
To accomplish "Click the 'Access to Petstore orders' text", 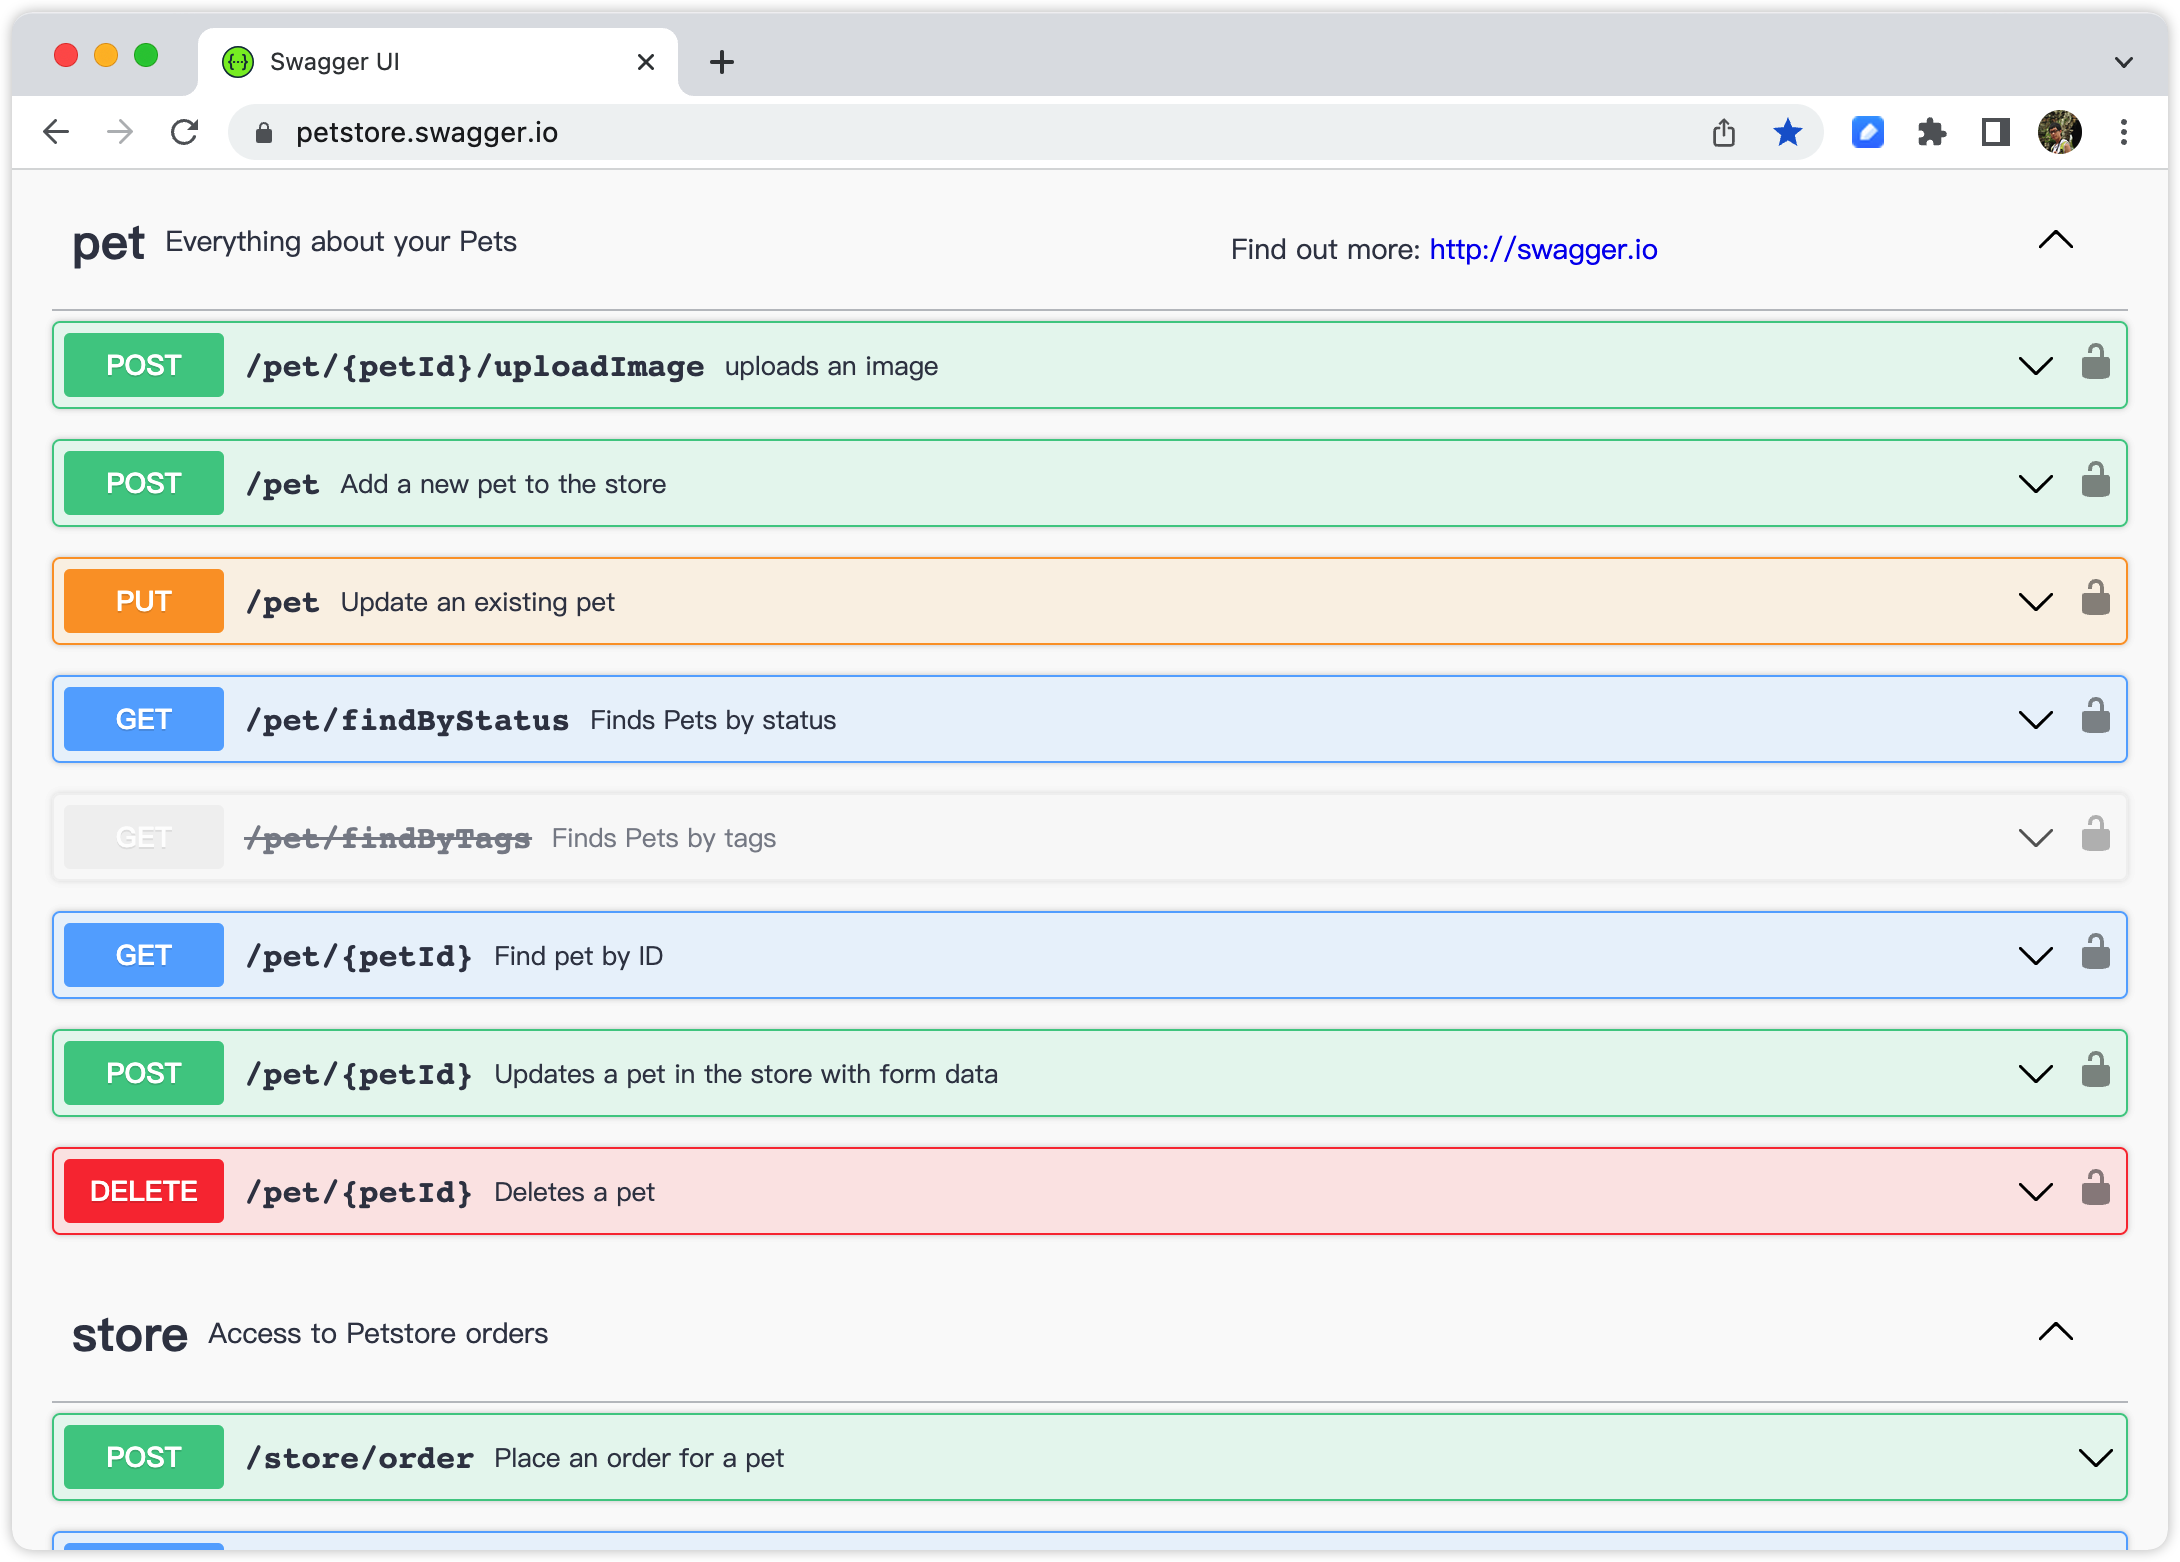I will [378, 1334].
